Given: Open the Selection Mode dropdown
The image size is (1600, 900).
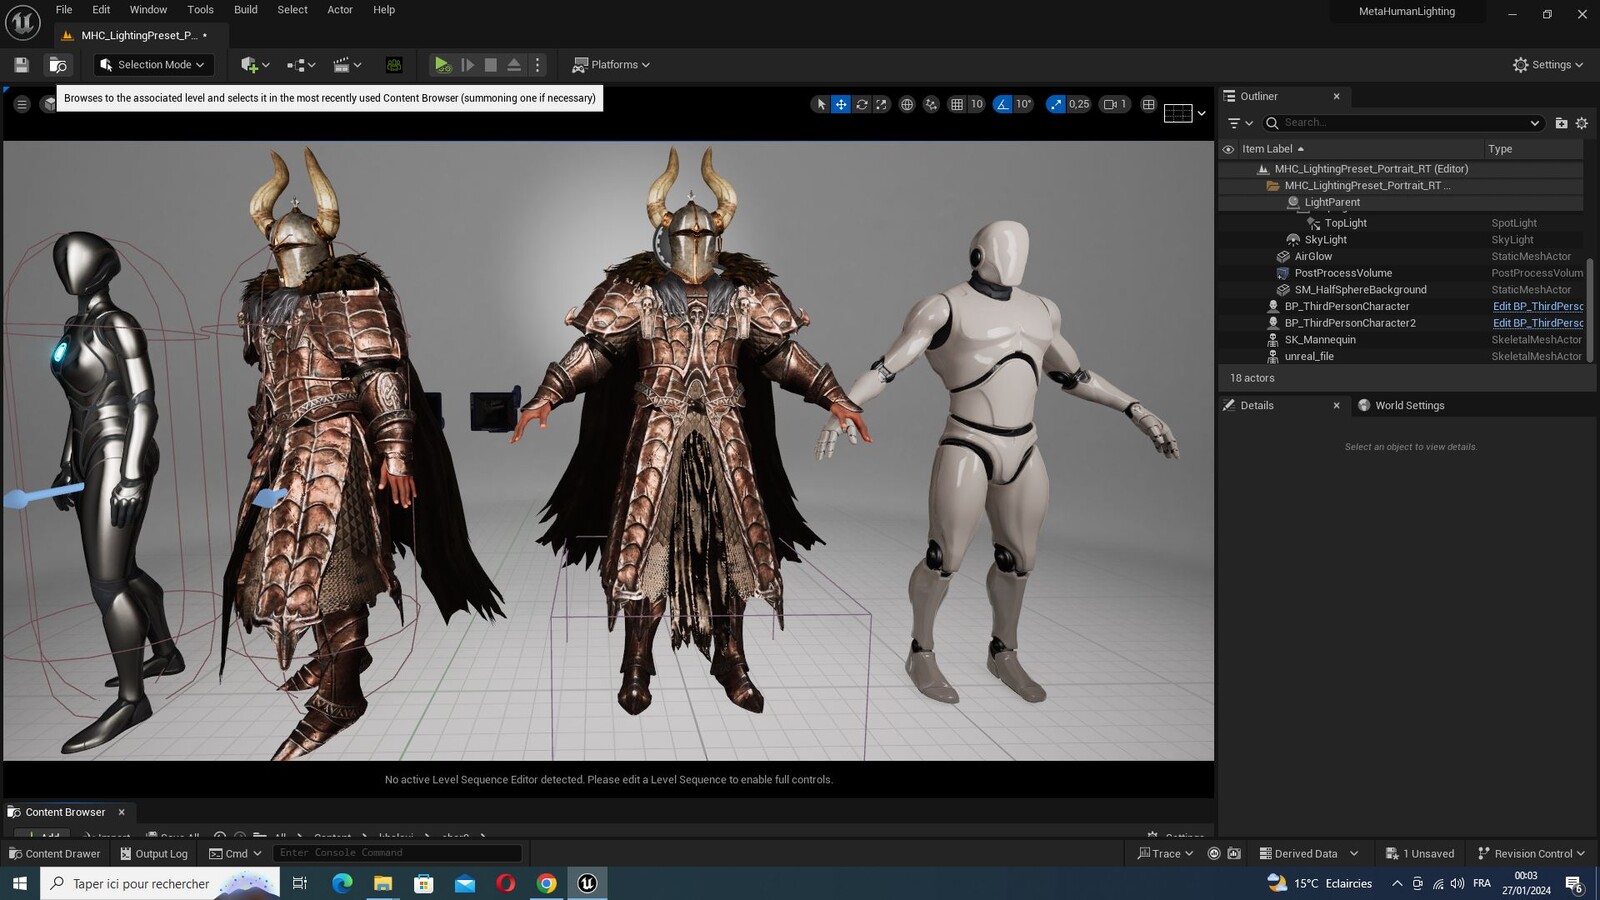Looking at the screenshot, I should click(154, 65).
